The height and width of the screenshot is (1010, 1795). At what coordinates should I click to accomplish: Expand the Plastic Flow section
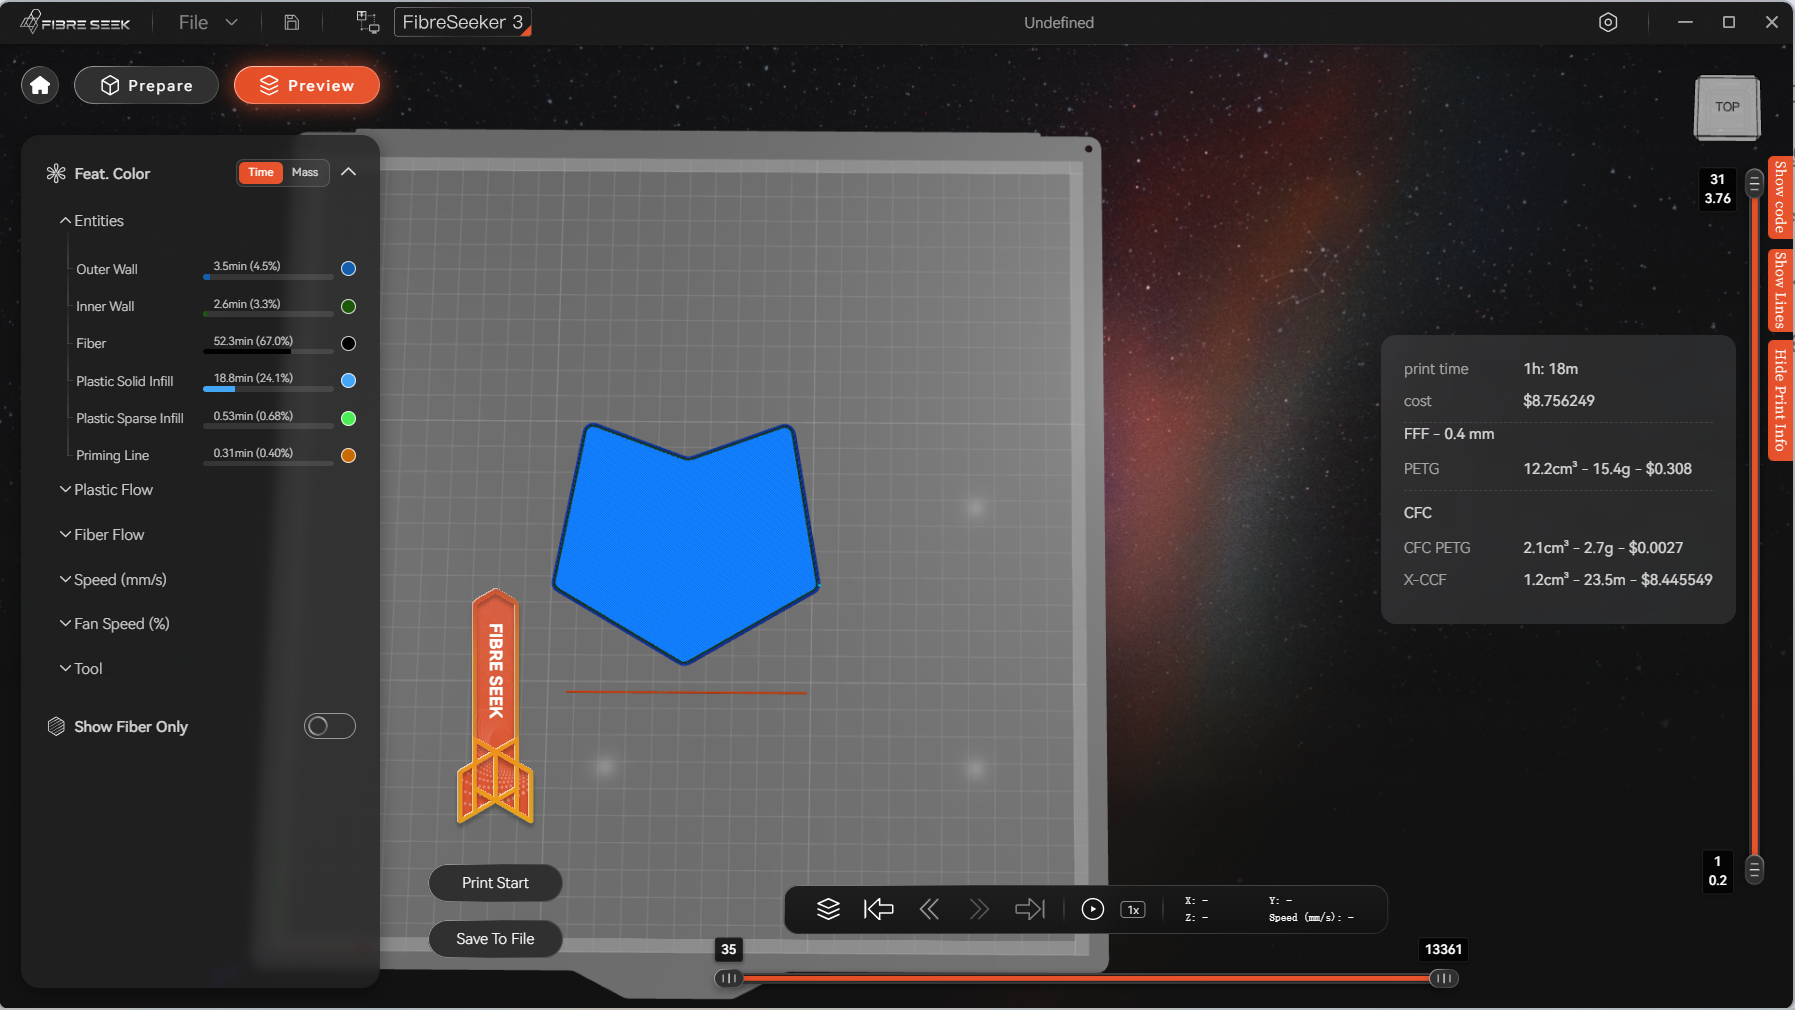tap(106, 490)
